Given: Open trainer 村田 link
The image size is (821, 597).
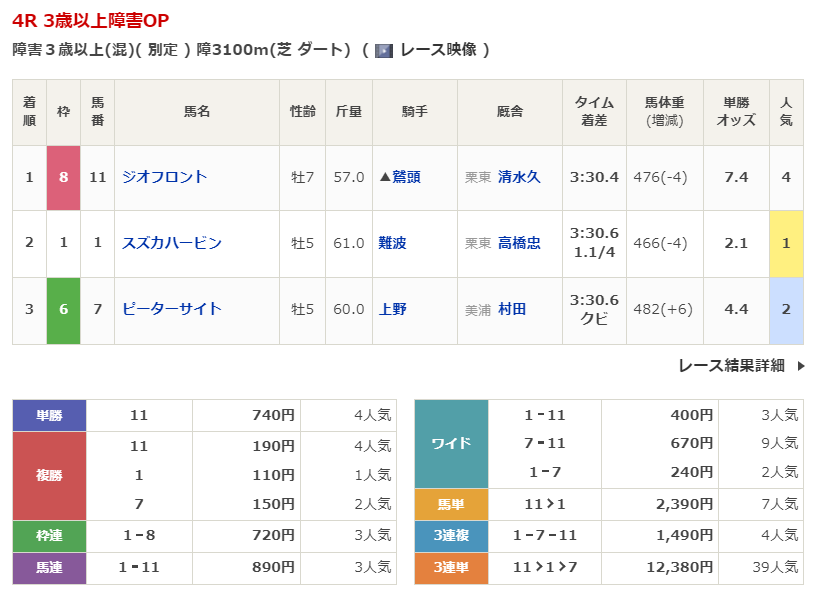Looking at the screenshot, I should pyautogui.click(x=511, y=309).
